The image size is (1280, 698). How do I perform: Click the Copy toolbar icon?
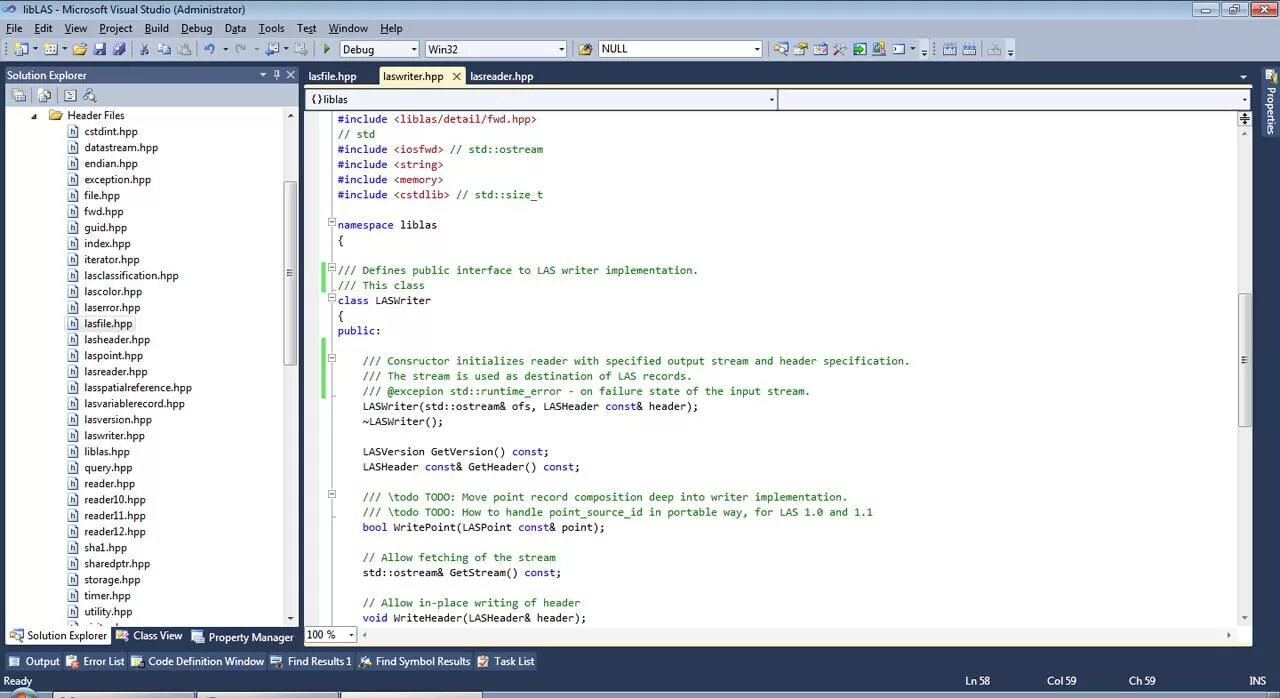click(164, 49)
